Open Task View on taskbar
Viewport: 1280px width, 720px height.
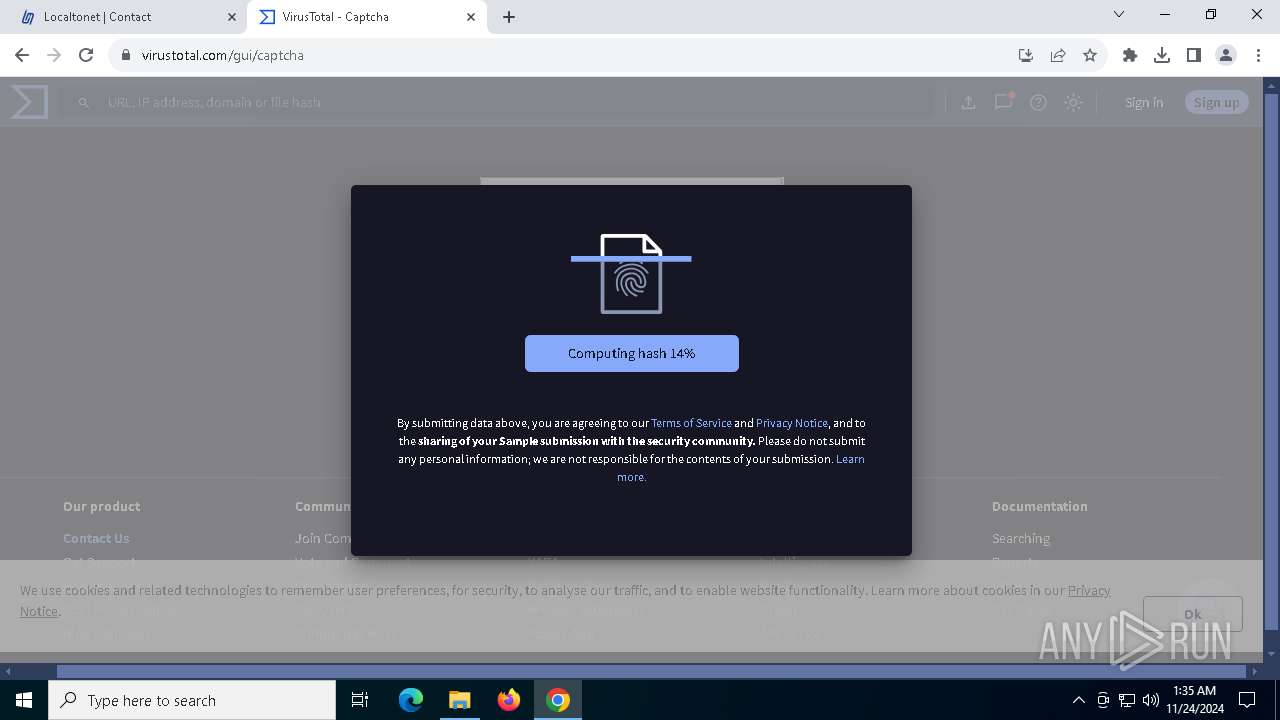tap(360, 700)
